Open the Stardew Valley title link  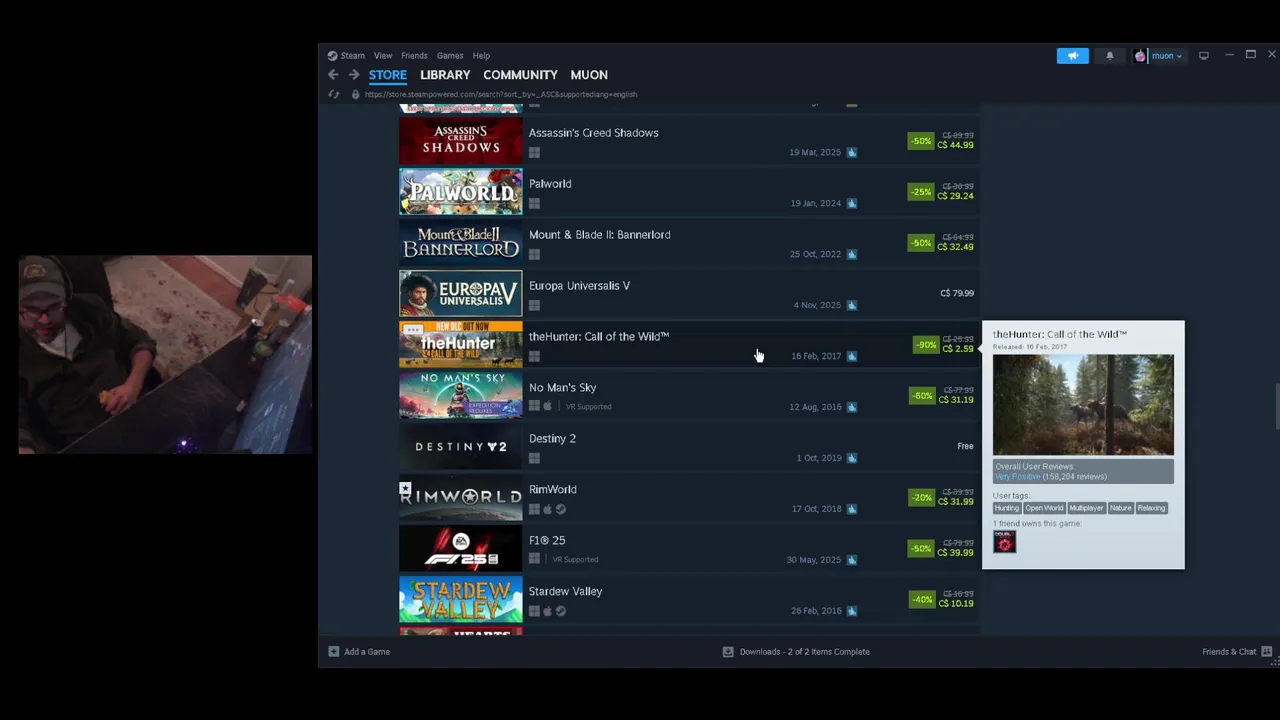coord(565,592)
